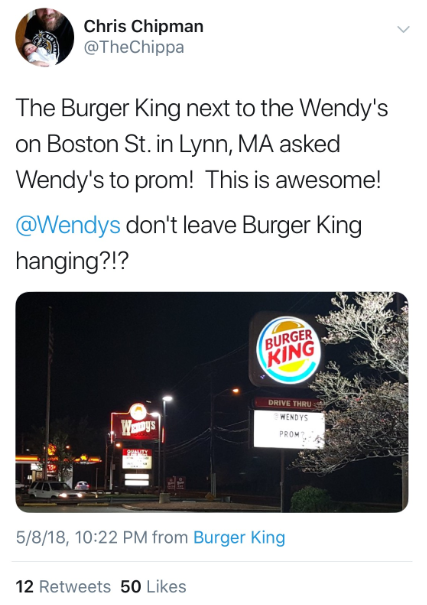Image resolution: width=427 pixels, height=605 pixels.
Task: Click the bright streetlight in the photo
Action: click(x=167, y=399)
